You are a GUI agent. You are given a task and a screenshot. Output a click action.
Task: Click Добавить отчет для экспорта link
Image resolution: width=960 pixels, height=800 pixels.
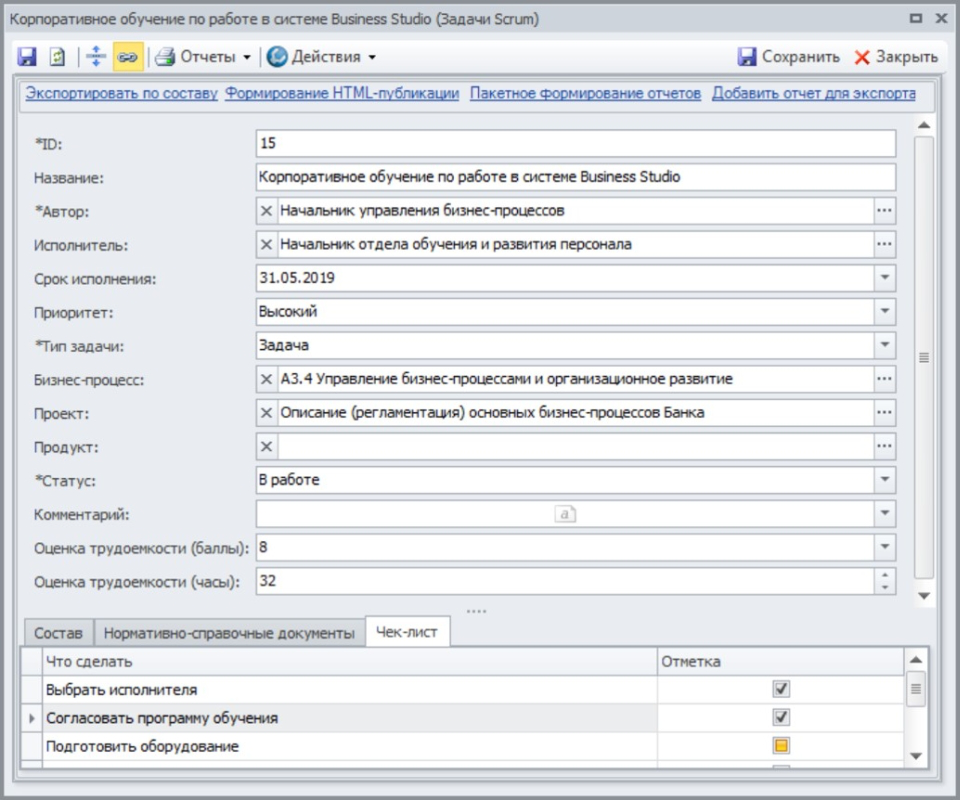(814, 94)
